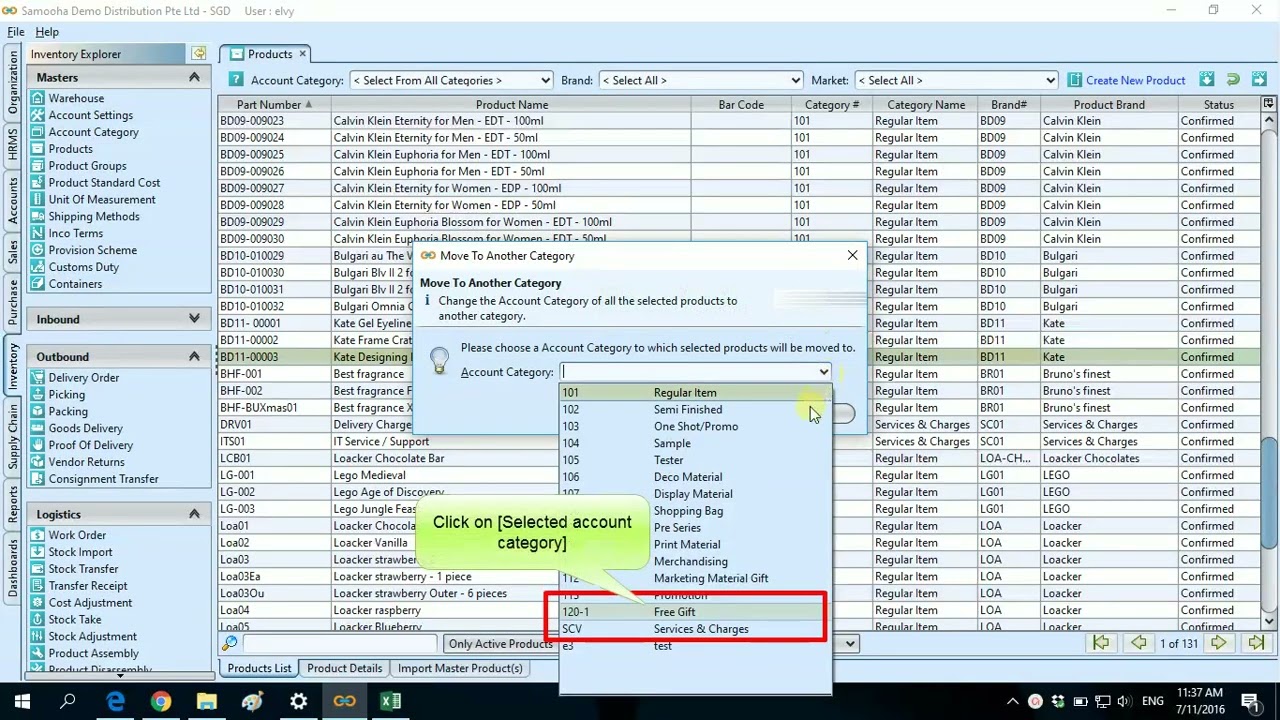Viewport: 1280px width, 720px height.
Task: Toggle the dialog's Account Category dropdown arrow
Action: pos(823,372)
